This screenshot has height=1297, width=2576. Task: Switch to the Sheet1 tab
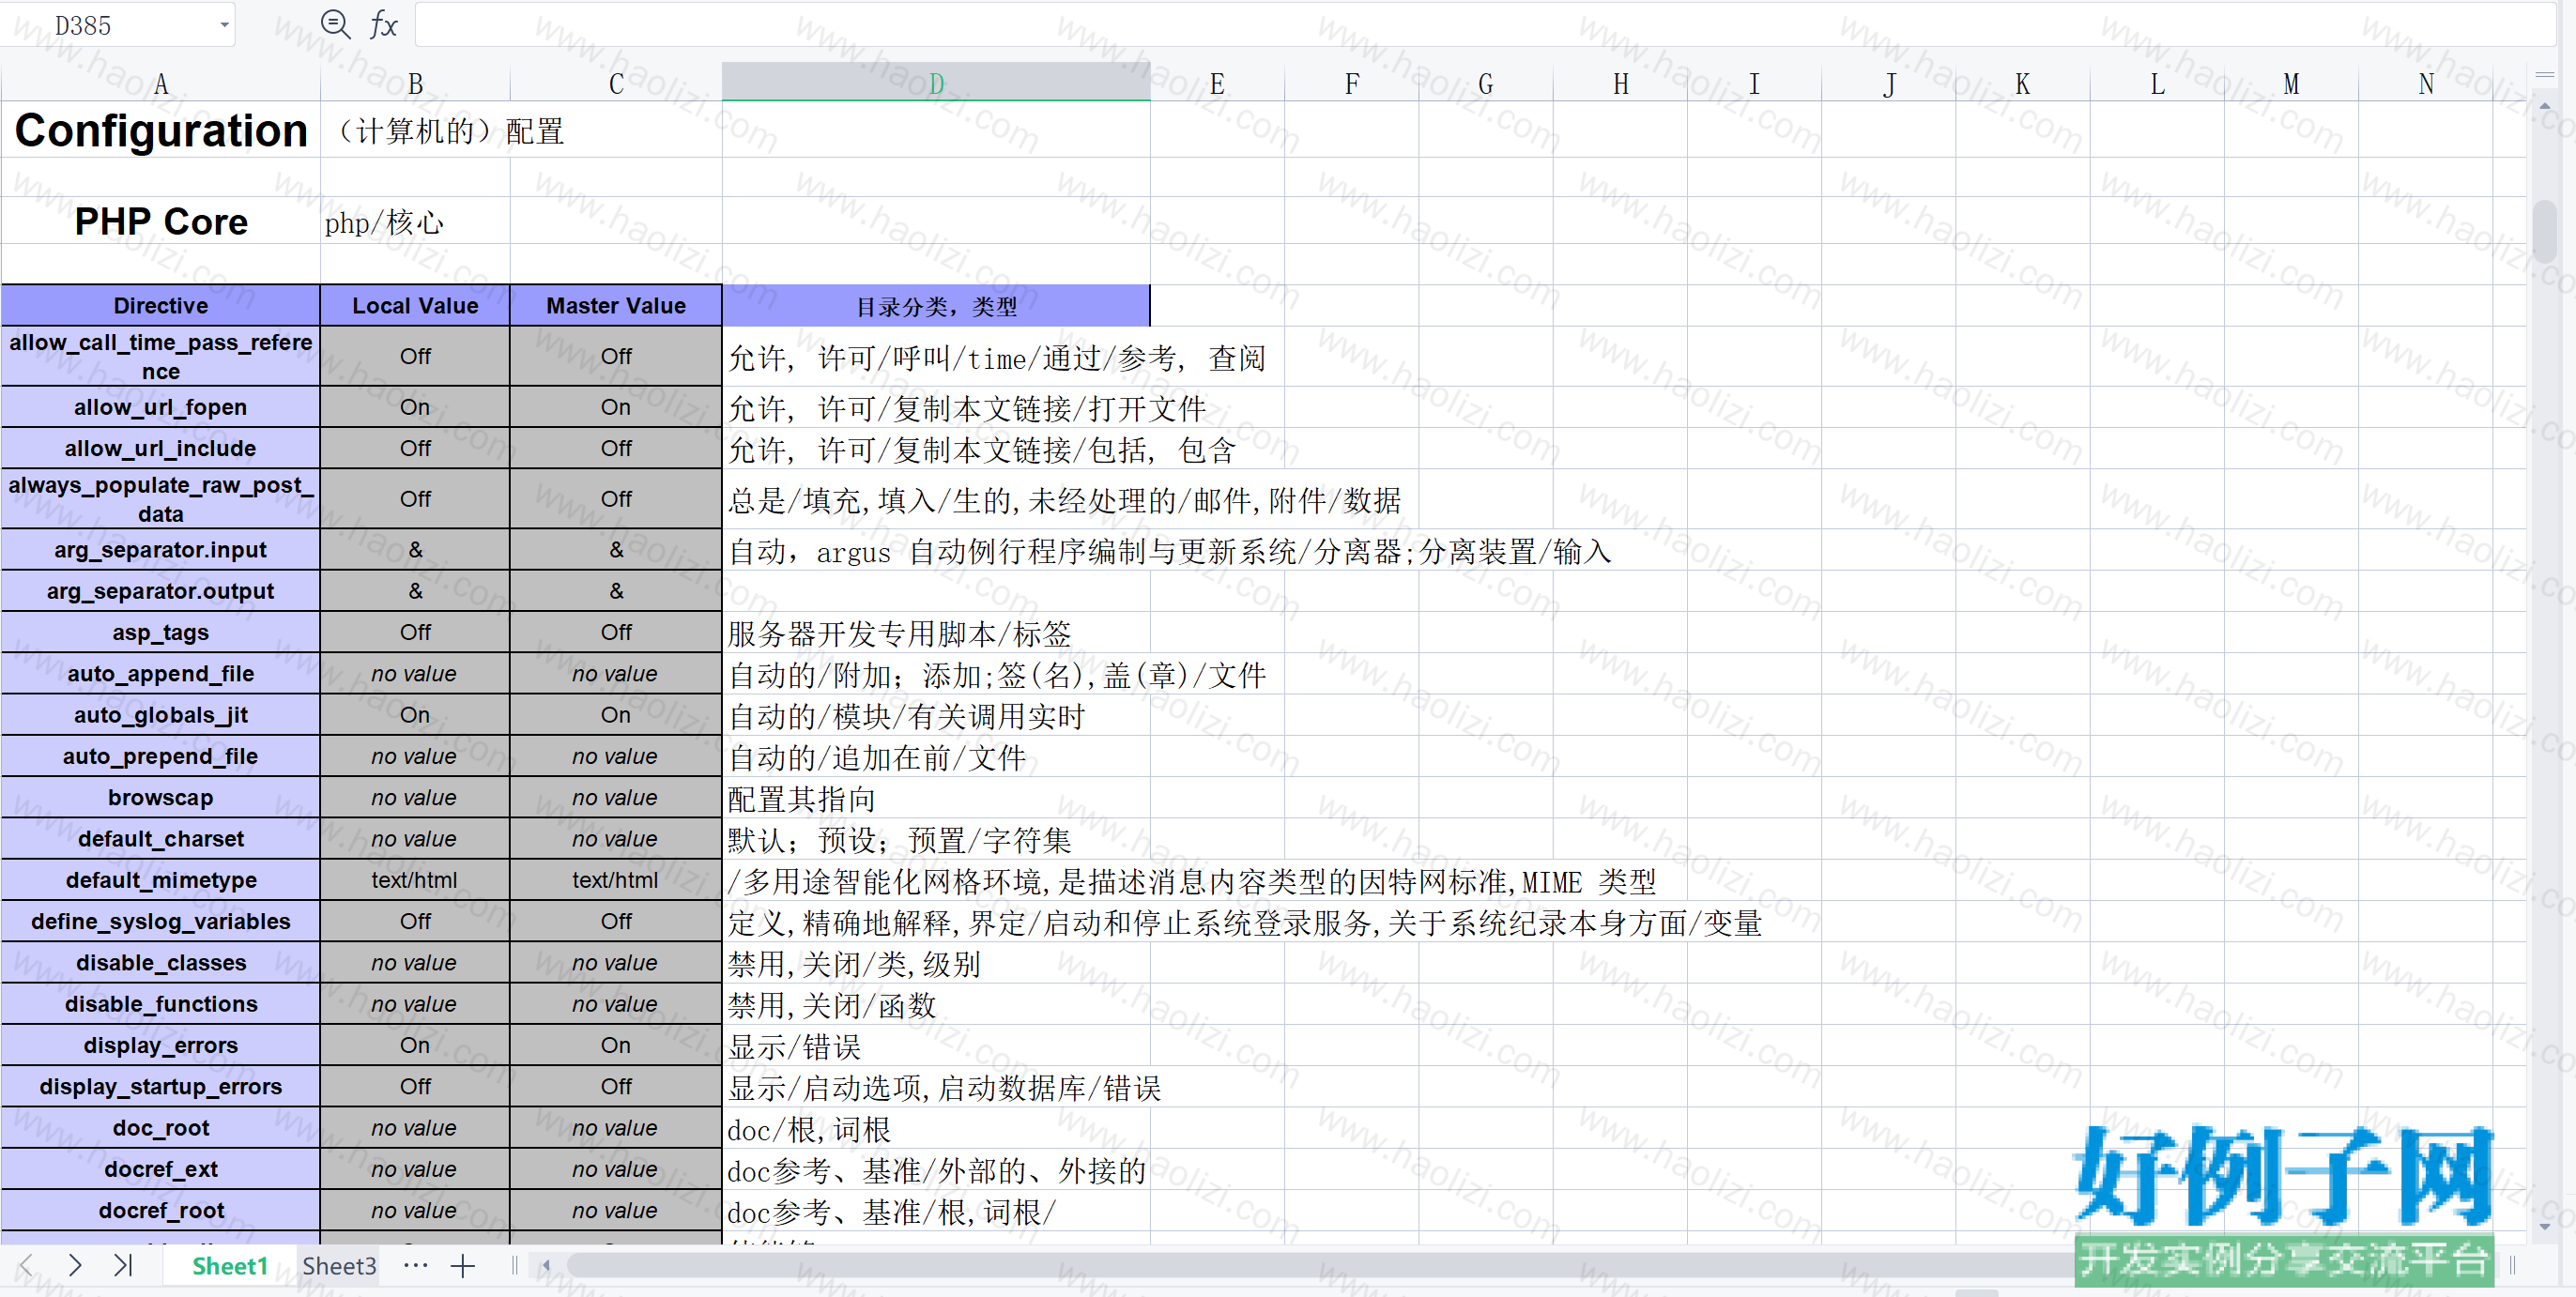click(x=230, y=1266)
